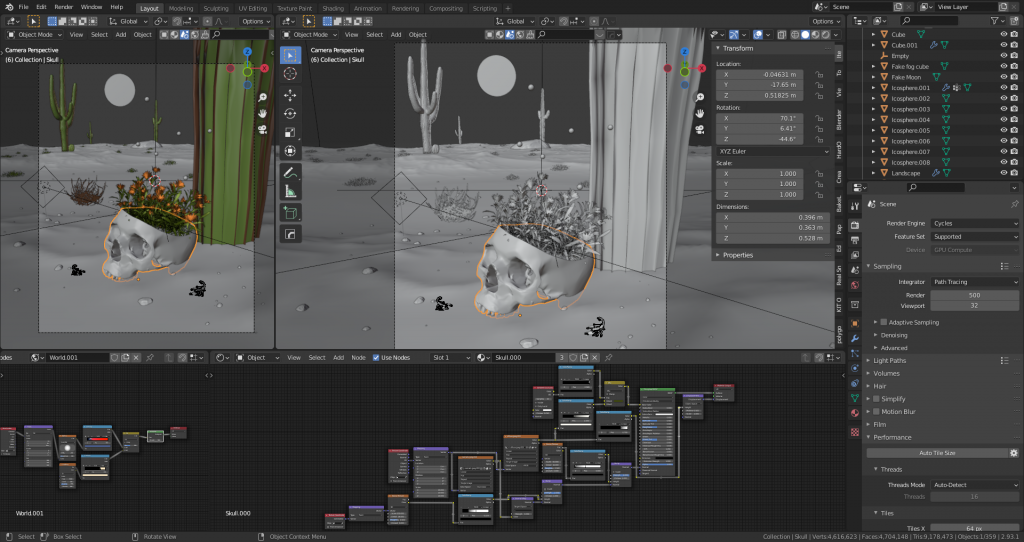Click the Auto Tile Size settings gear

click(x=1013, y=453)
